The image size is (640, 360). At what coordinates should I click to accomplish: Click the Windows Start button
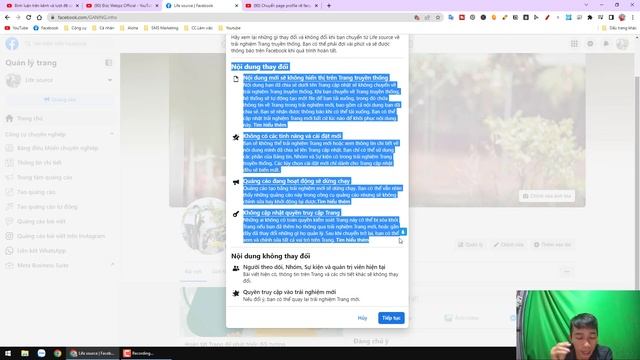coord(8,353)
